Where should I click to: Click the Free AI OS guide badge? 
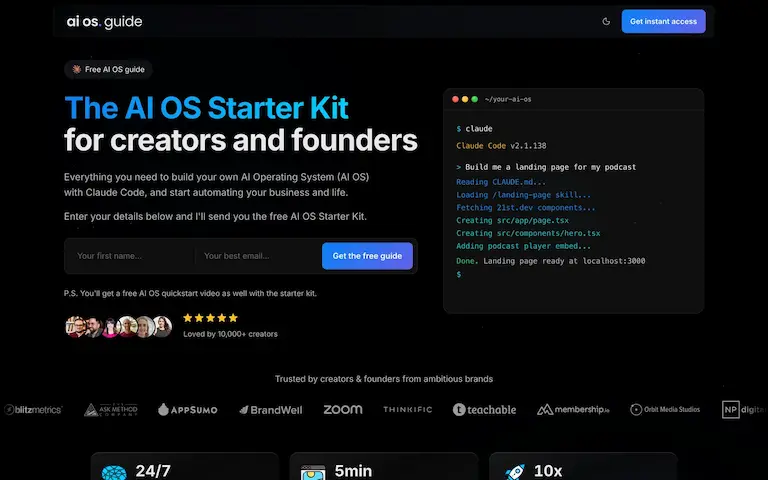click(x=108, y=70)
